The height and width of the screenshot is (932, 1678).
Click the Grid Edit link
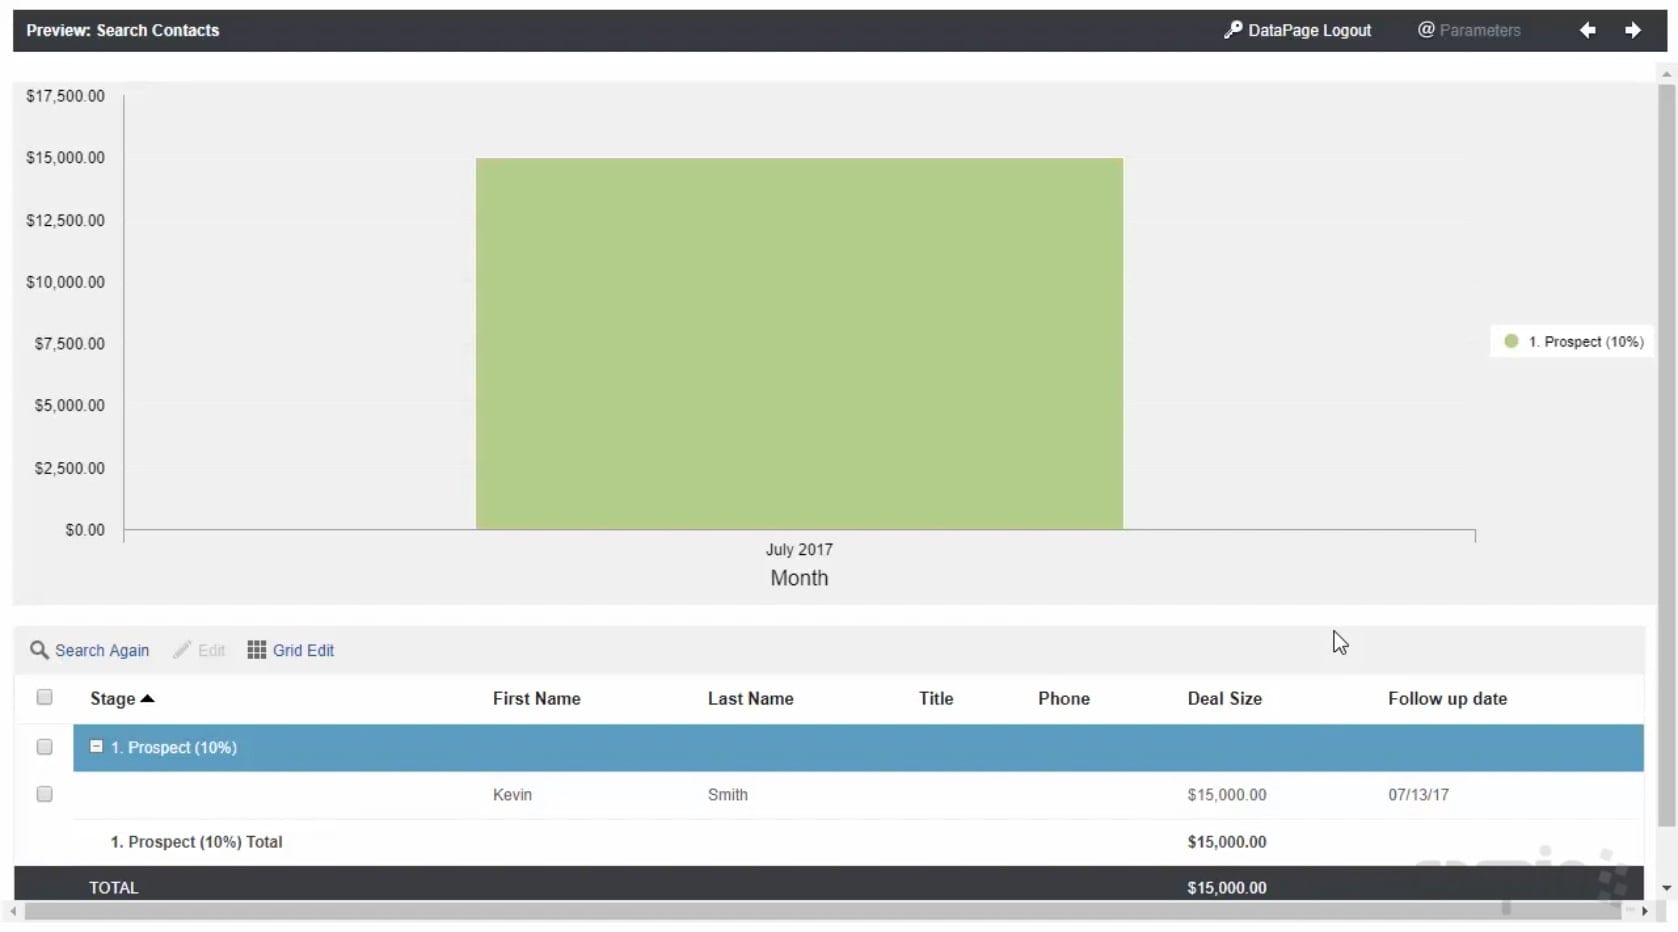click(303, 650)
